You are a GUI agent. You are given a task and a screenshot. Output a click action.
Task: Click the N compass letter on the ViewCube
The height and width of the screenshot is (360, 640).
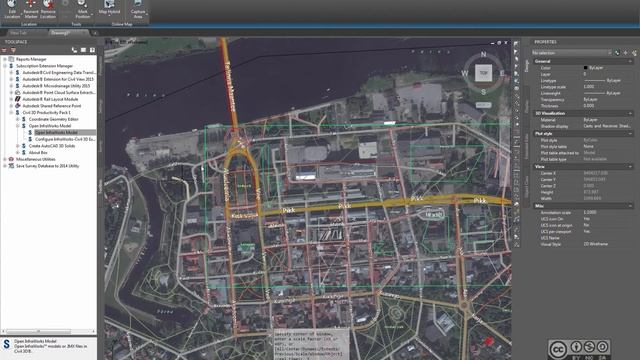(x=484, y=54)
